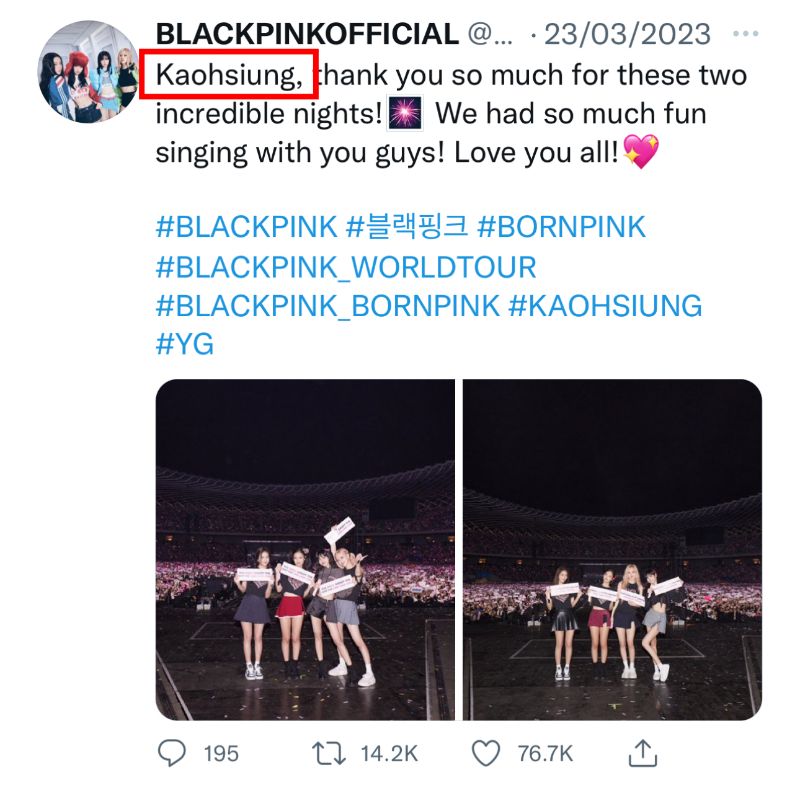Open the #BLACKPINK hashtag

pyautogui.click(x=247, y=227)
